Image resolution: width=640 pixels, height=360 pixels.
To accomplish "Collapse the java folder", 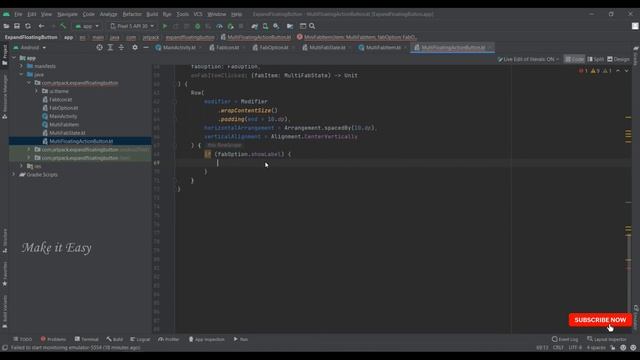I will (22, 75).
